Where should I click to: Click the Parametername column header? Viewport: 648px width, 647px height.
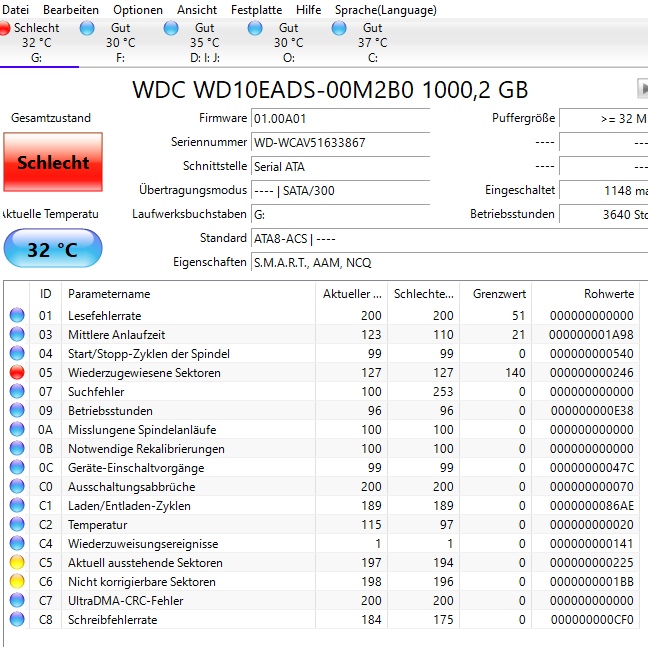[x=188, y=294]
